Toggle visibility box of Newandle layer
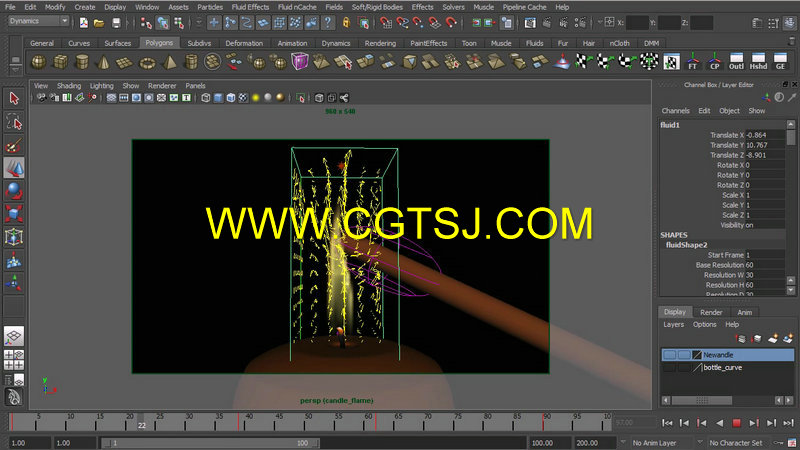 tap(669, 355)
